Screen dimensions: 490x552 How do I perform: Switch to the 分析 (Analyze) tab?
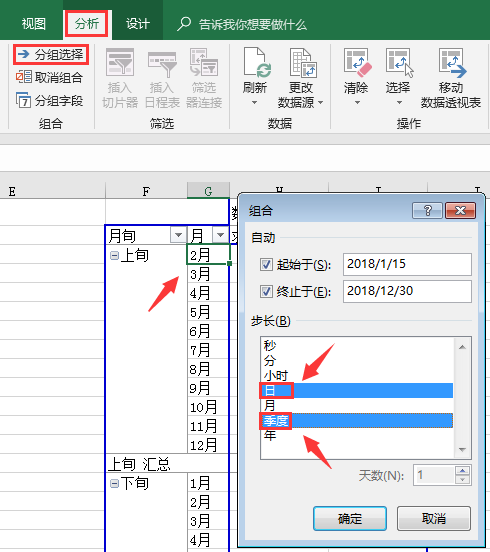pyautogui.click(x=87, y=24)
